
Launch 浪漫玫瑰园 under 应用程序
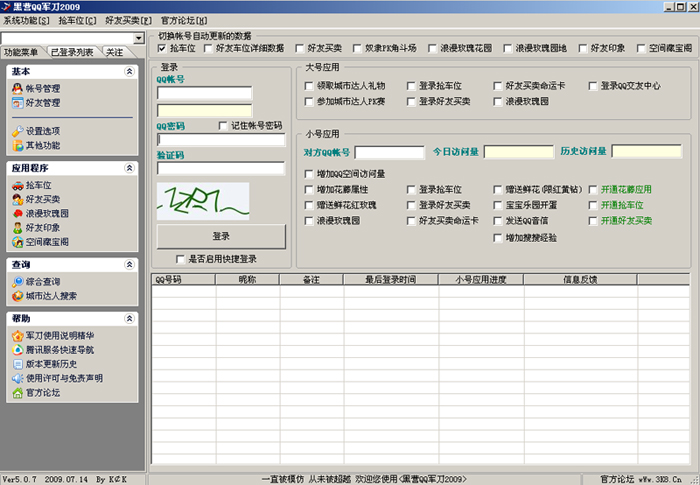tap(46, 213)
